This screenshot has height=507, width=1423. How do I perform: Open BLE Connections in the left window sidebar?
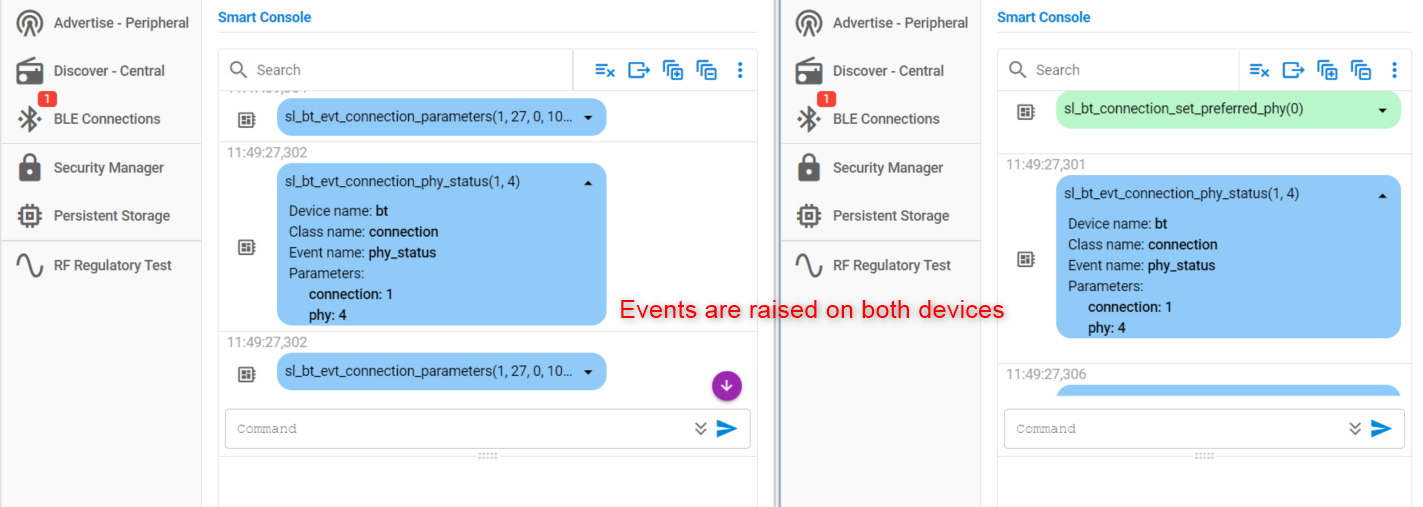pos(106,119)
